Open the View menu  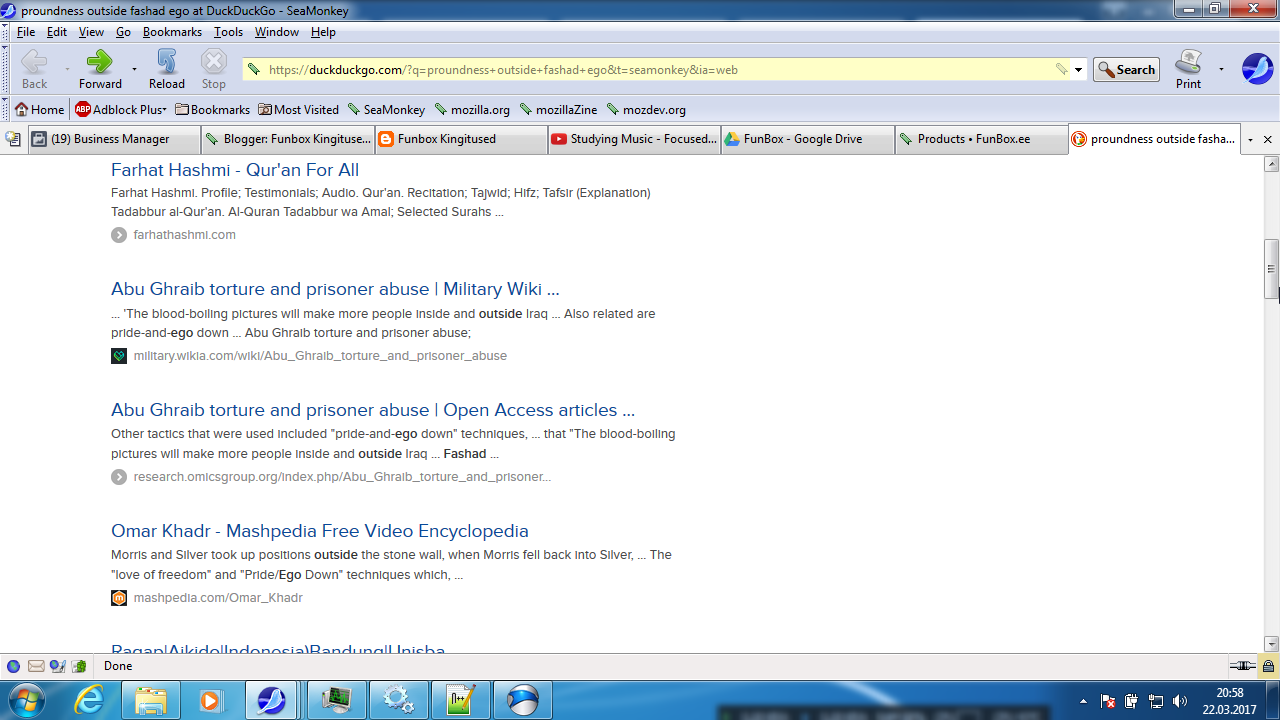(91, 32)
